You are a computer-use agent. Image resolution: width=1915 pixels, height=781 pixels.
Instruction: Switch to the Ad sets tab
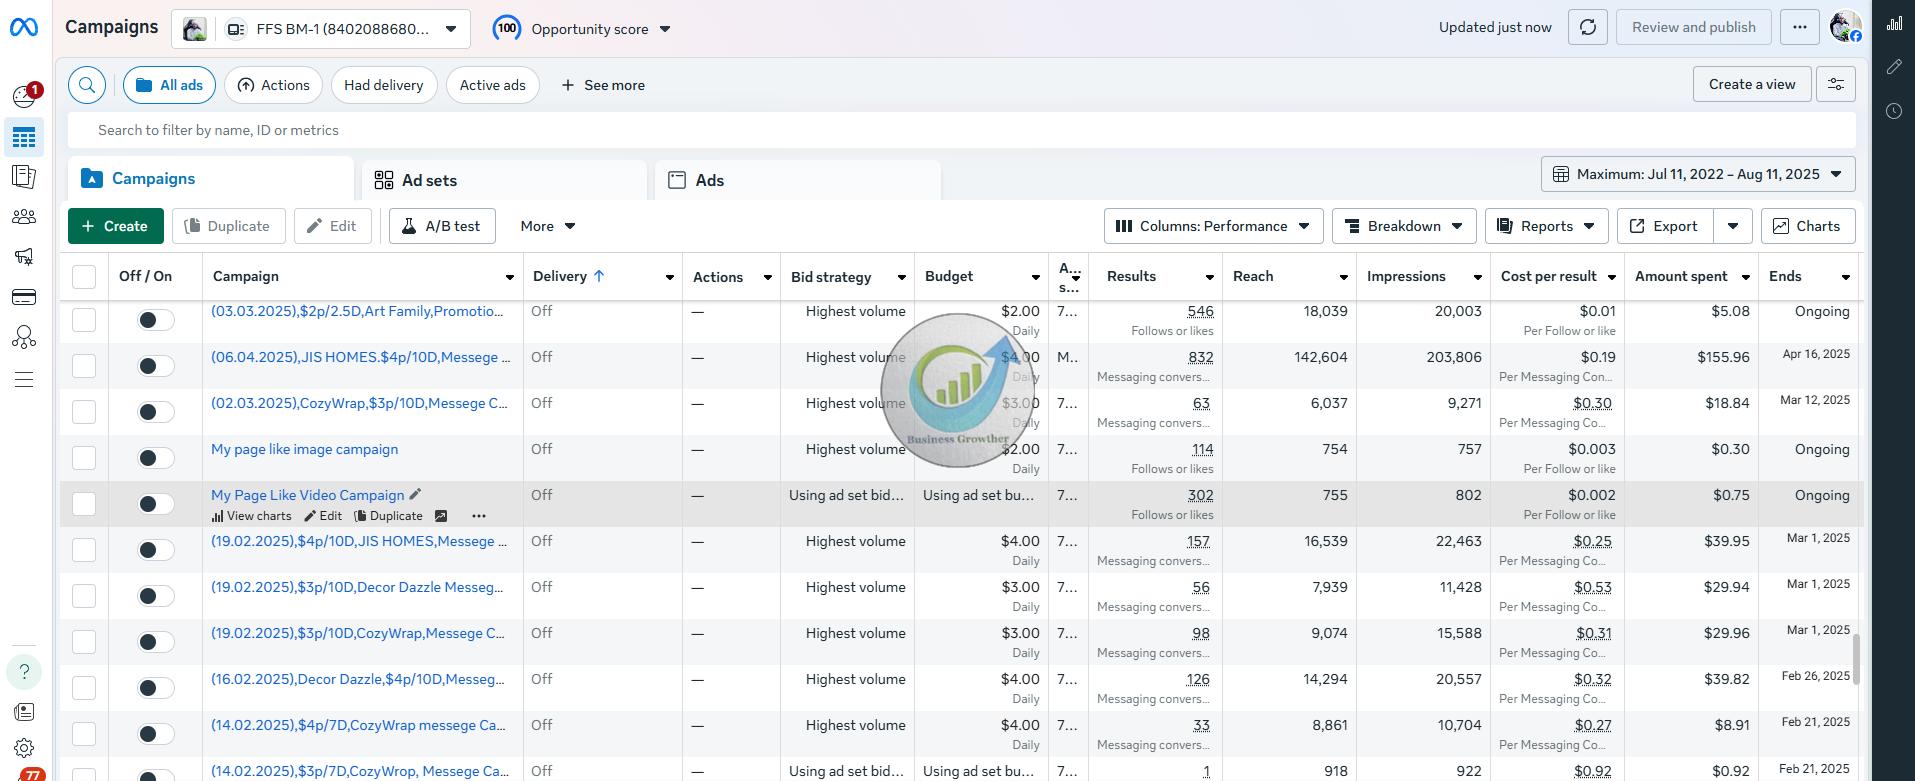pos(429,180)
